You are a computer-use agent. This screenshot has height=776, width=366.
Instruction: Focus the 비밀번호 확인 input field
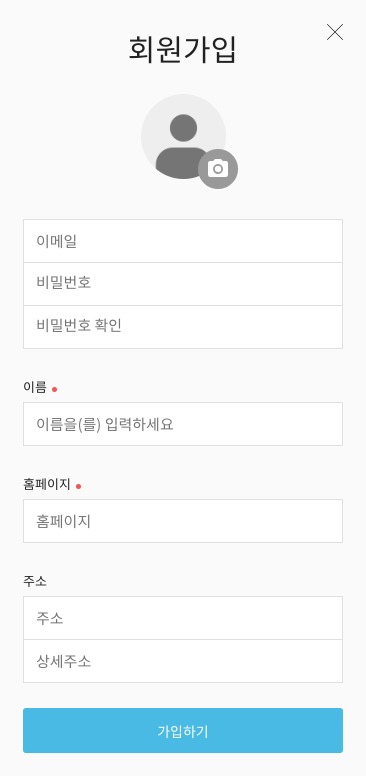pos(183,327)
